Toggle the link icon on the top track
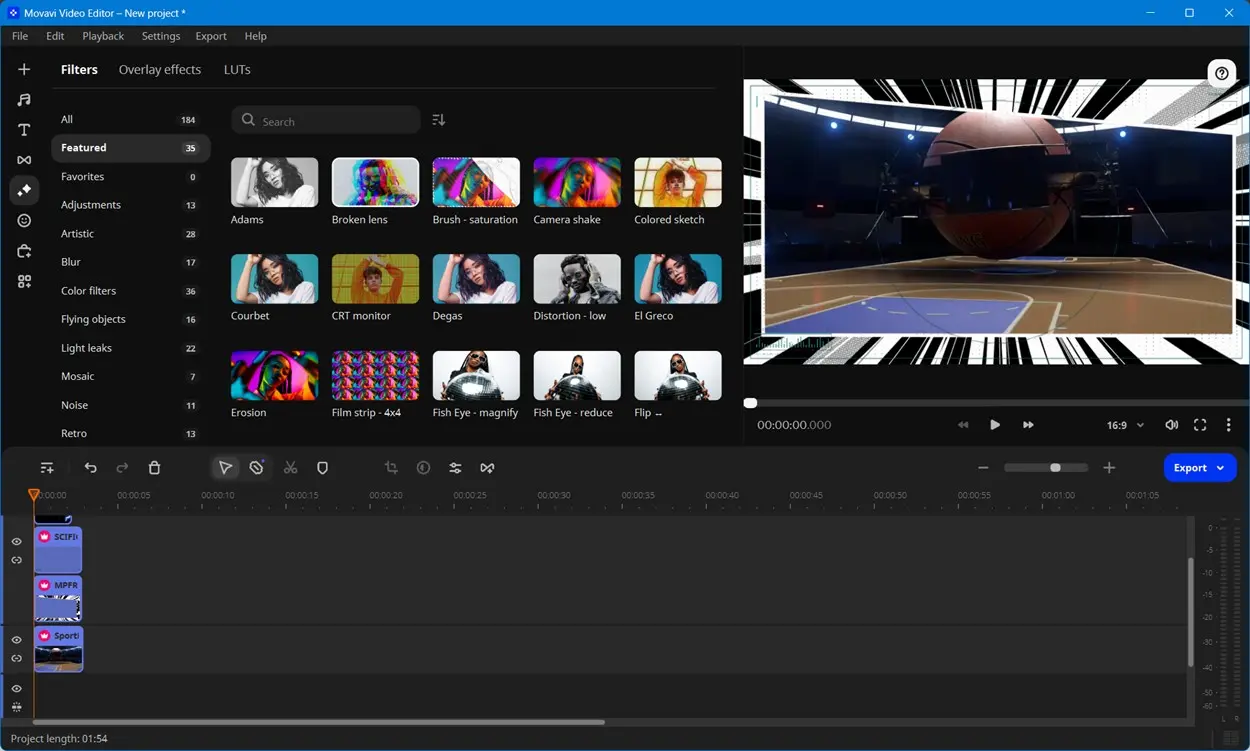The width and height of the screenshot is (1250, 751). (16, 561)
